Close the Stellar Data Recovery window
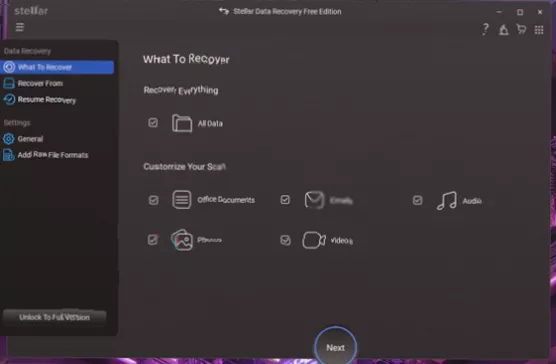The height and width of the screenshot is (364, 556). tap(540, 12)
